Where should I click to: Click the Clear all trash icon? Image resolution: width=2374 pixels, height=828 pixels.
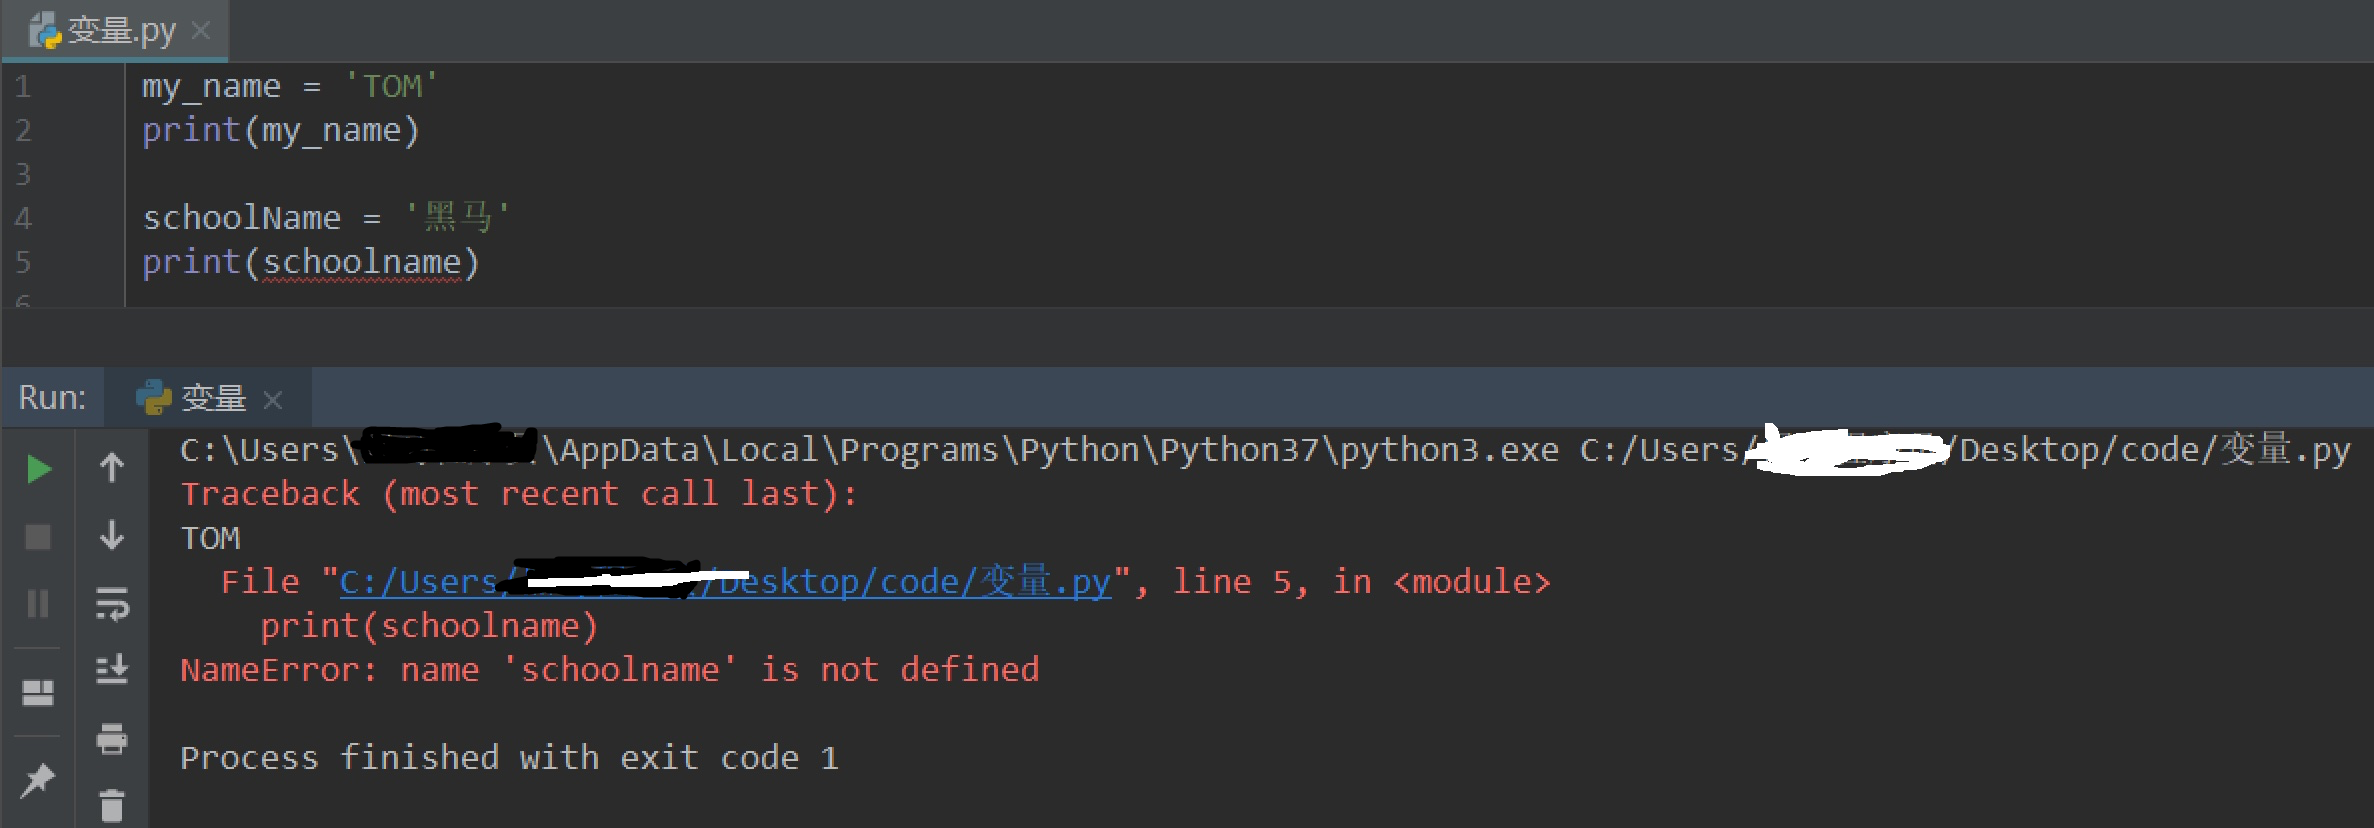tap(112, 806)
